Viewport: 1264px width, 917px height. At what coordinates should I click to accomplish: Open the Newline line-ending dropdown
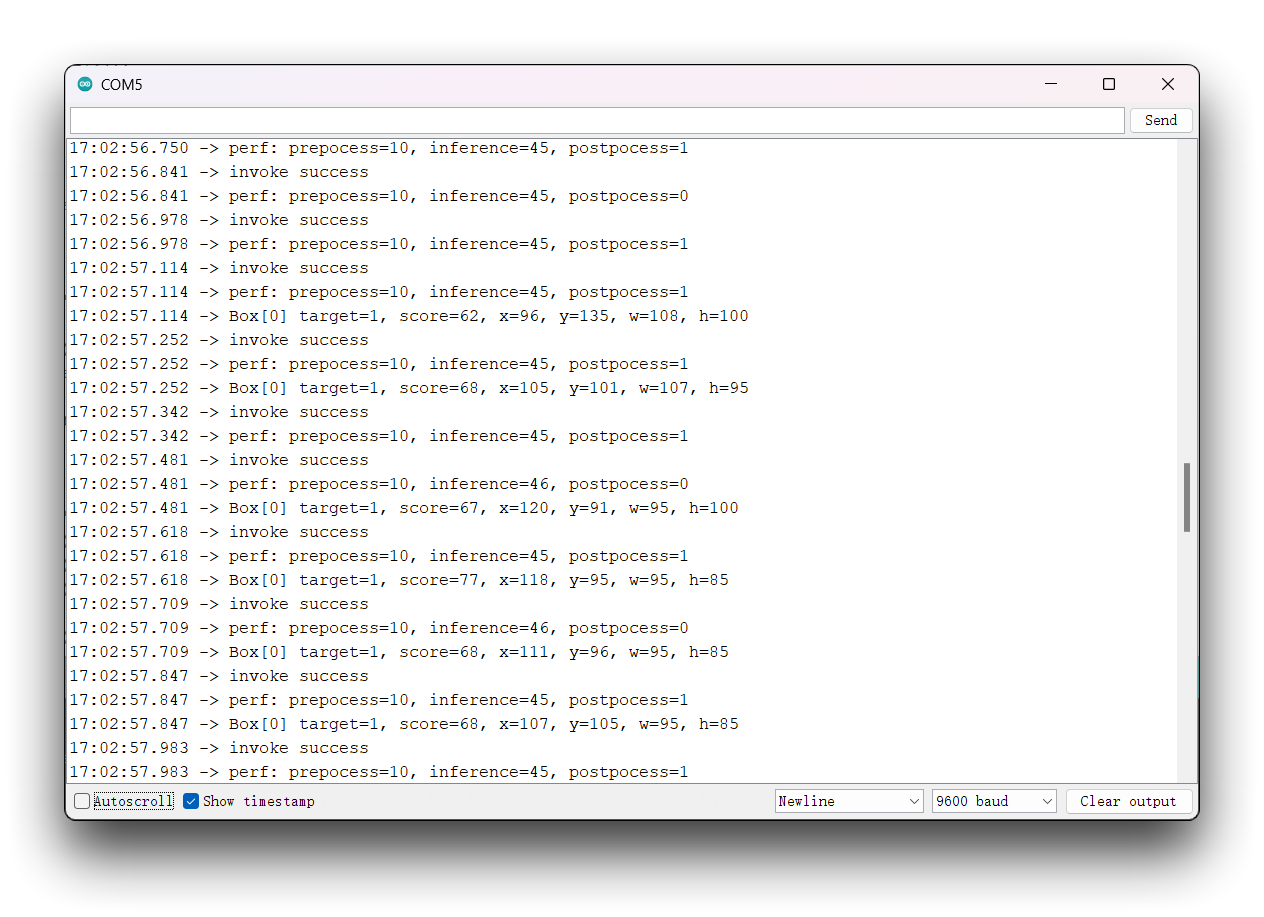pyautogui.click(x=849, y=801)
